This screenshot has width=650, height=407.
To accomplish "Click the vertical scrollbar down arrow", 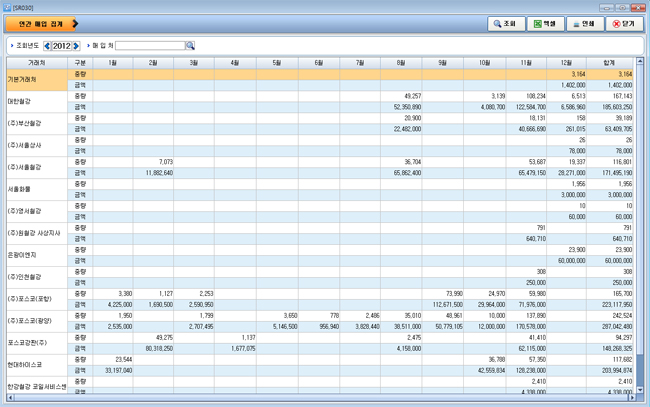I will [x=640, y=390].
